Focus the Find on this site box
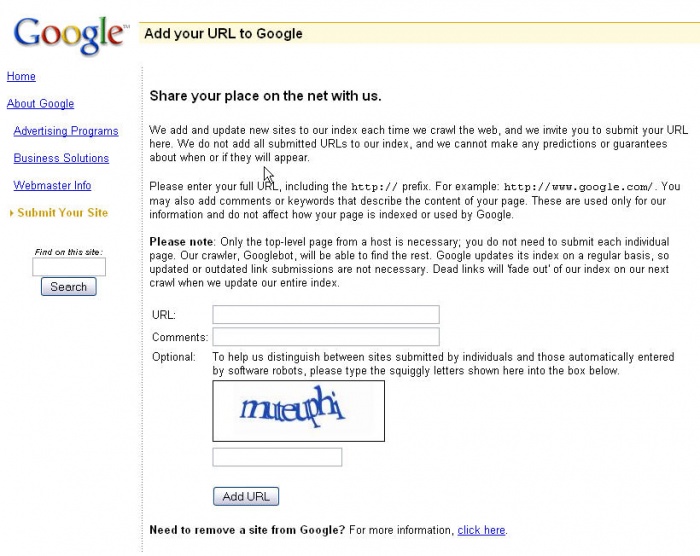 (x=69, y=267)
